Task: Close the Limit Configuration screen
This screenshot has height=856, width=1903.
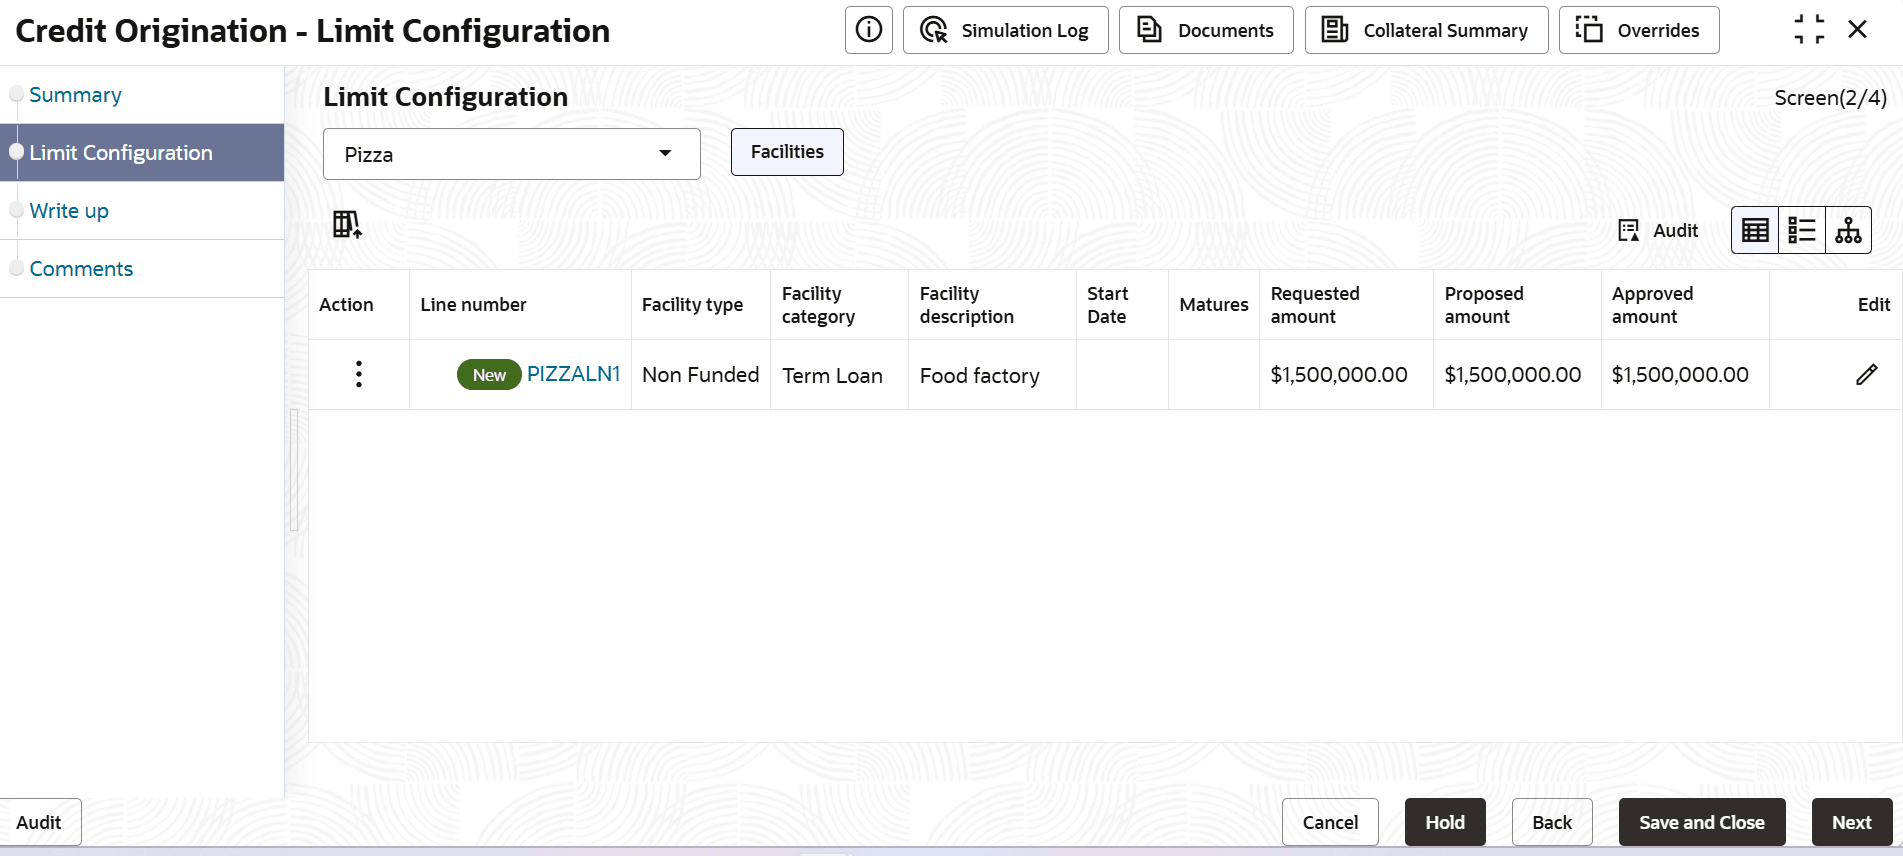Action: (1858, 30)
